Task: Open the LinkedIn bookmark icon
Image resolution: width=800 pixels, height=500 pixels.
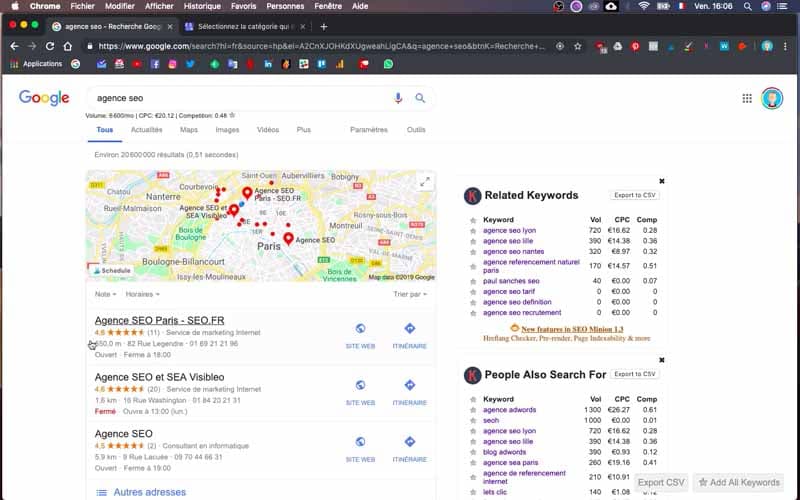Action: (268, 64)
